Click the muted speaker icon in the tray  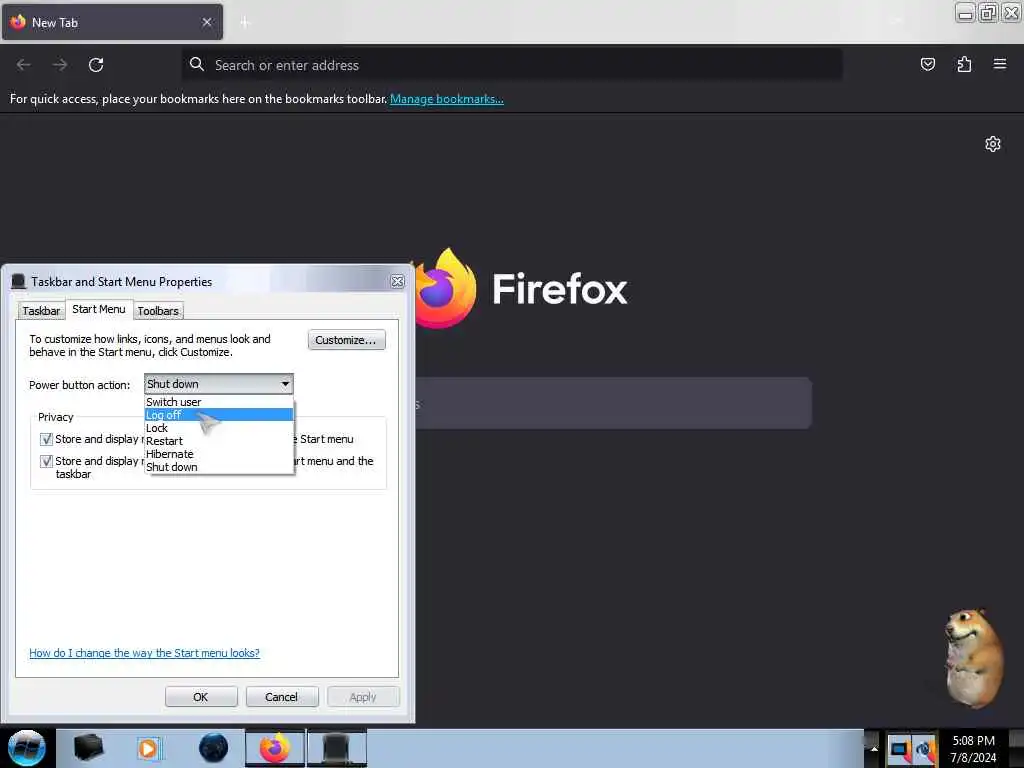925,750
